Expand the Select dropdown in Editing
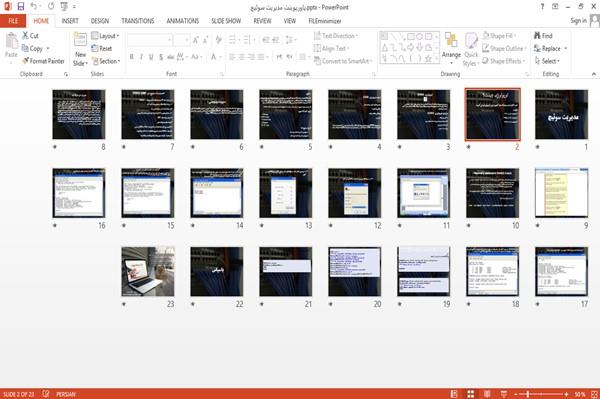600x399 pixels. 547,61
